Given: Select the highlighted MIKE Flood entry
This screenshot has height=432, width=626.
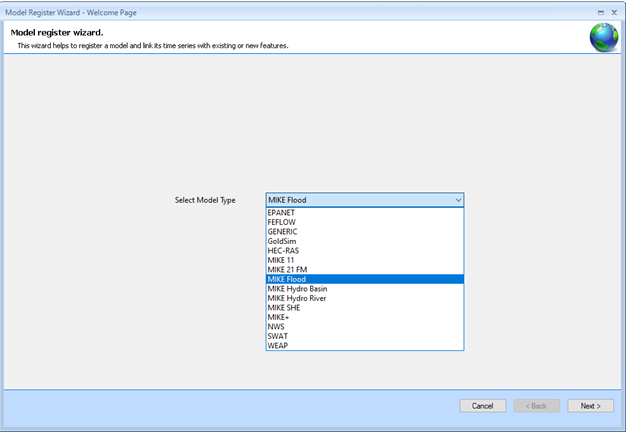Looking at the screenshot, I should coord(365,279).
